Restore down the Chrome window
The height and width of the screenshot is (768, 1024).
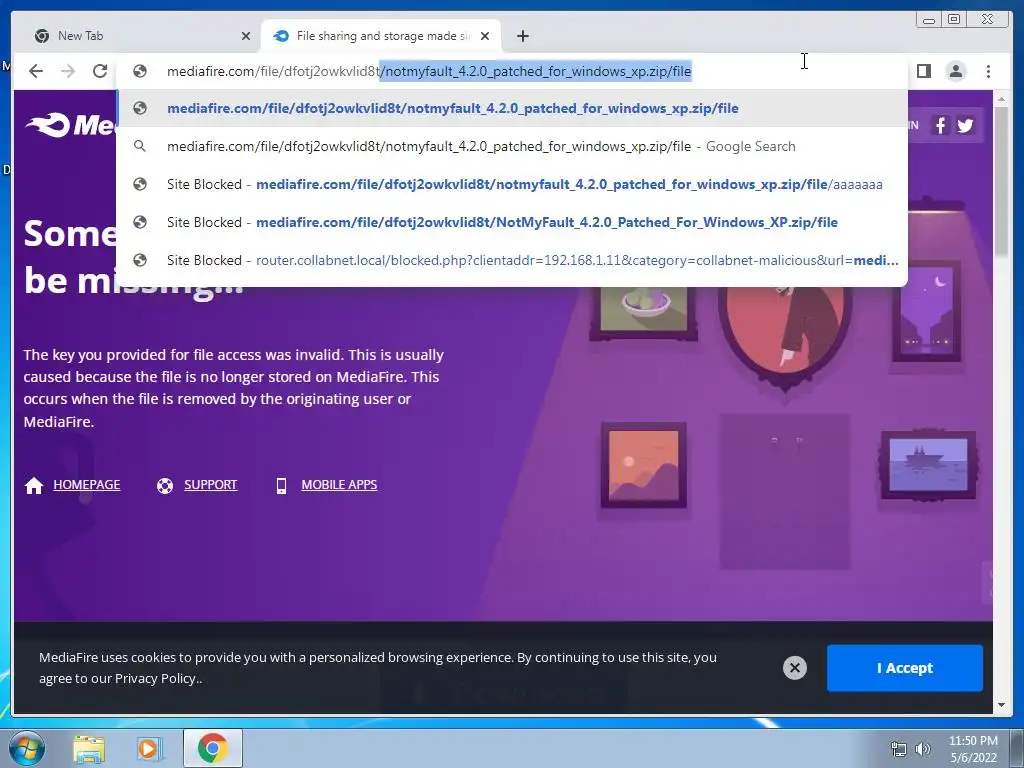[x=954, y=20]
